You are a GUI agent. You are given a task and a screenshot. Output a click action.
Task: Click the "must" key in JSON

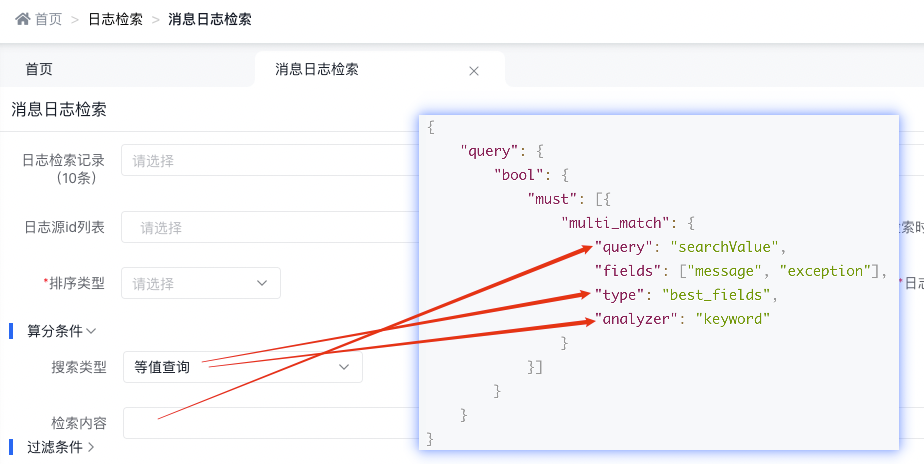pos(552,199)
